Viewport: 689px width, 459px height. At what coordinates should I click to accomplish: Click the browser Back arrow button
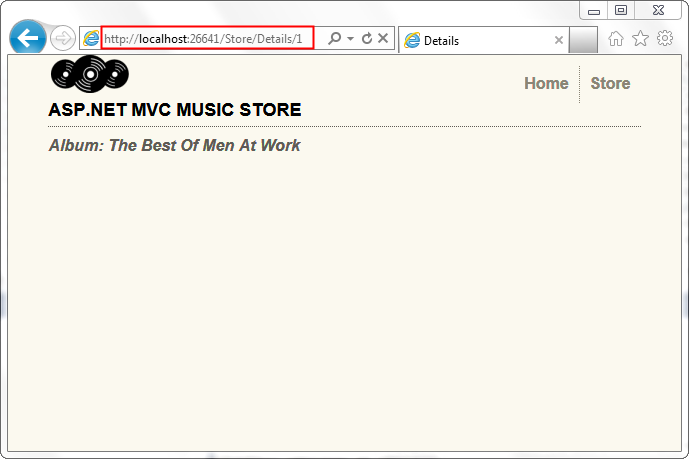click(x=28, y=38)
